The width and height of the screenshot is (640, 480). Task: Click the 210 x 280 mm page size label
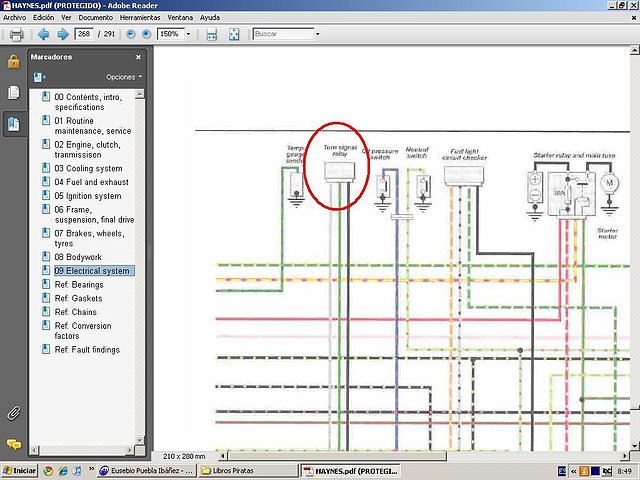pos(184,456)
